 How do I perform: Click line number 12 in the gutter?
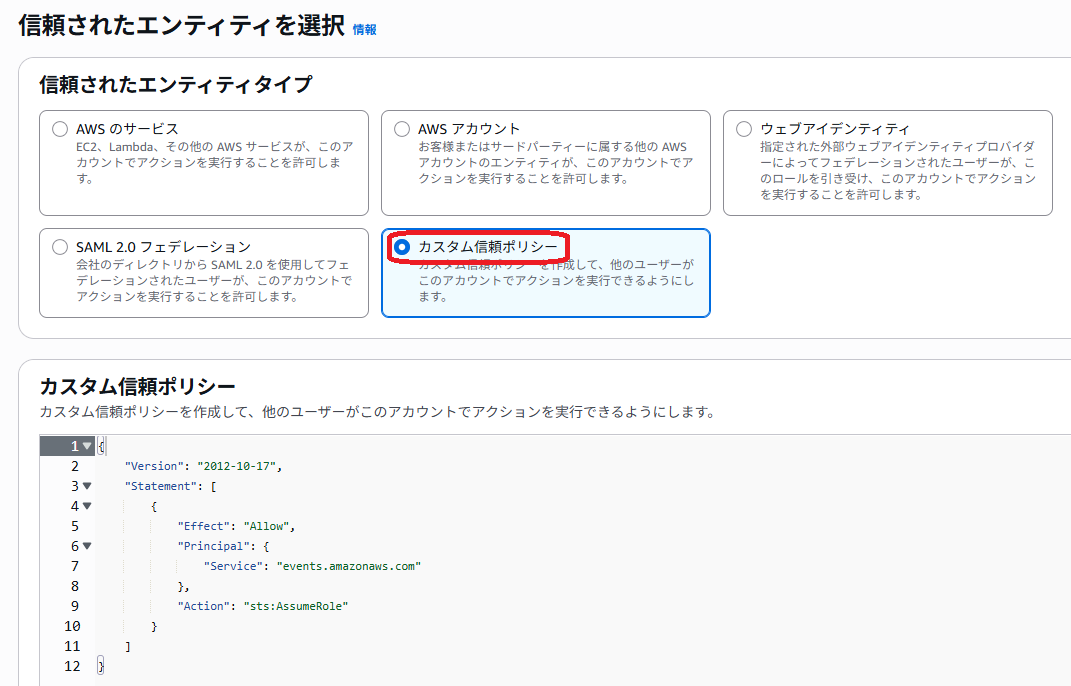click(72, 665)
